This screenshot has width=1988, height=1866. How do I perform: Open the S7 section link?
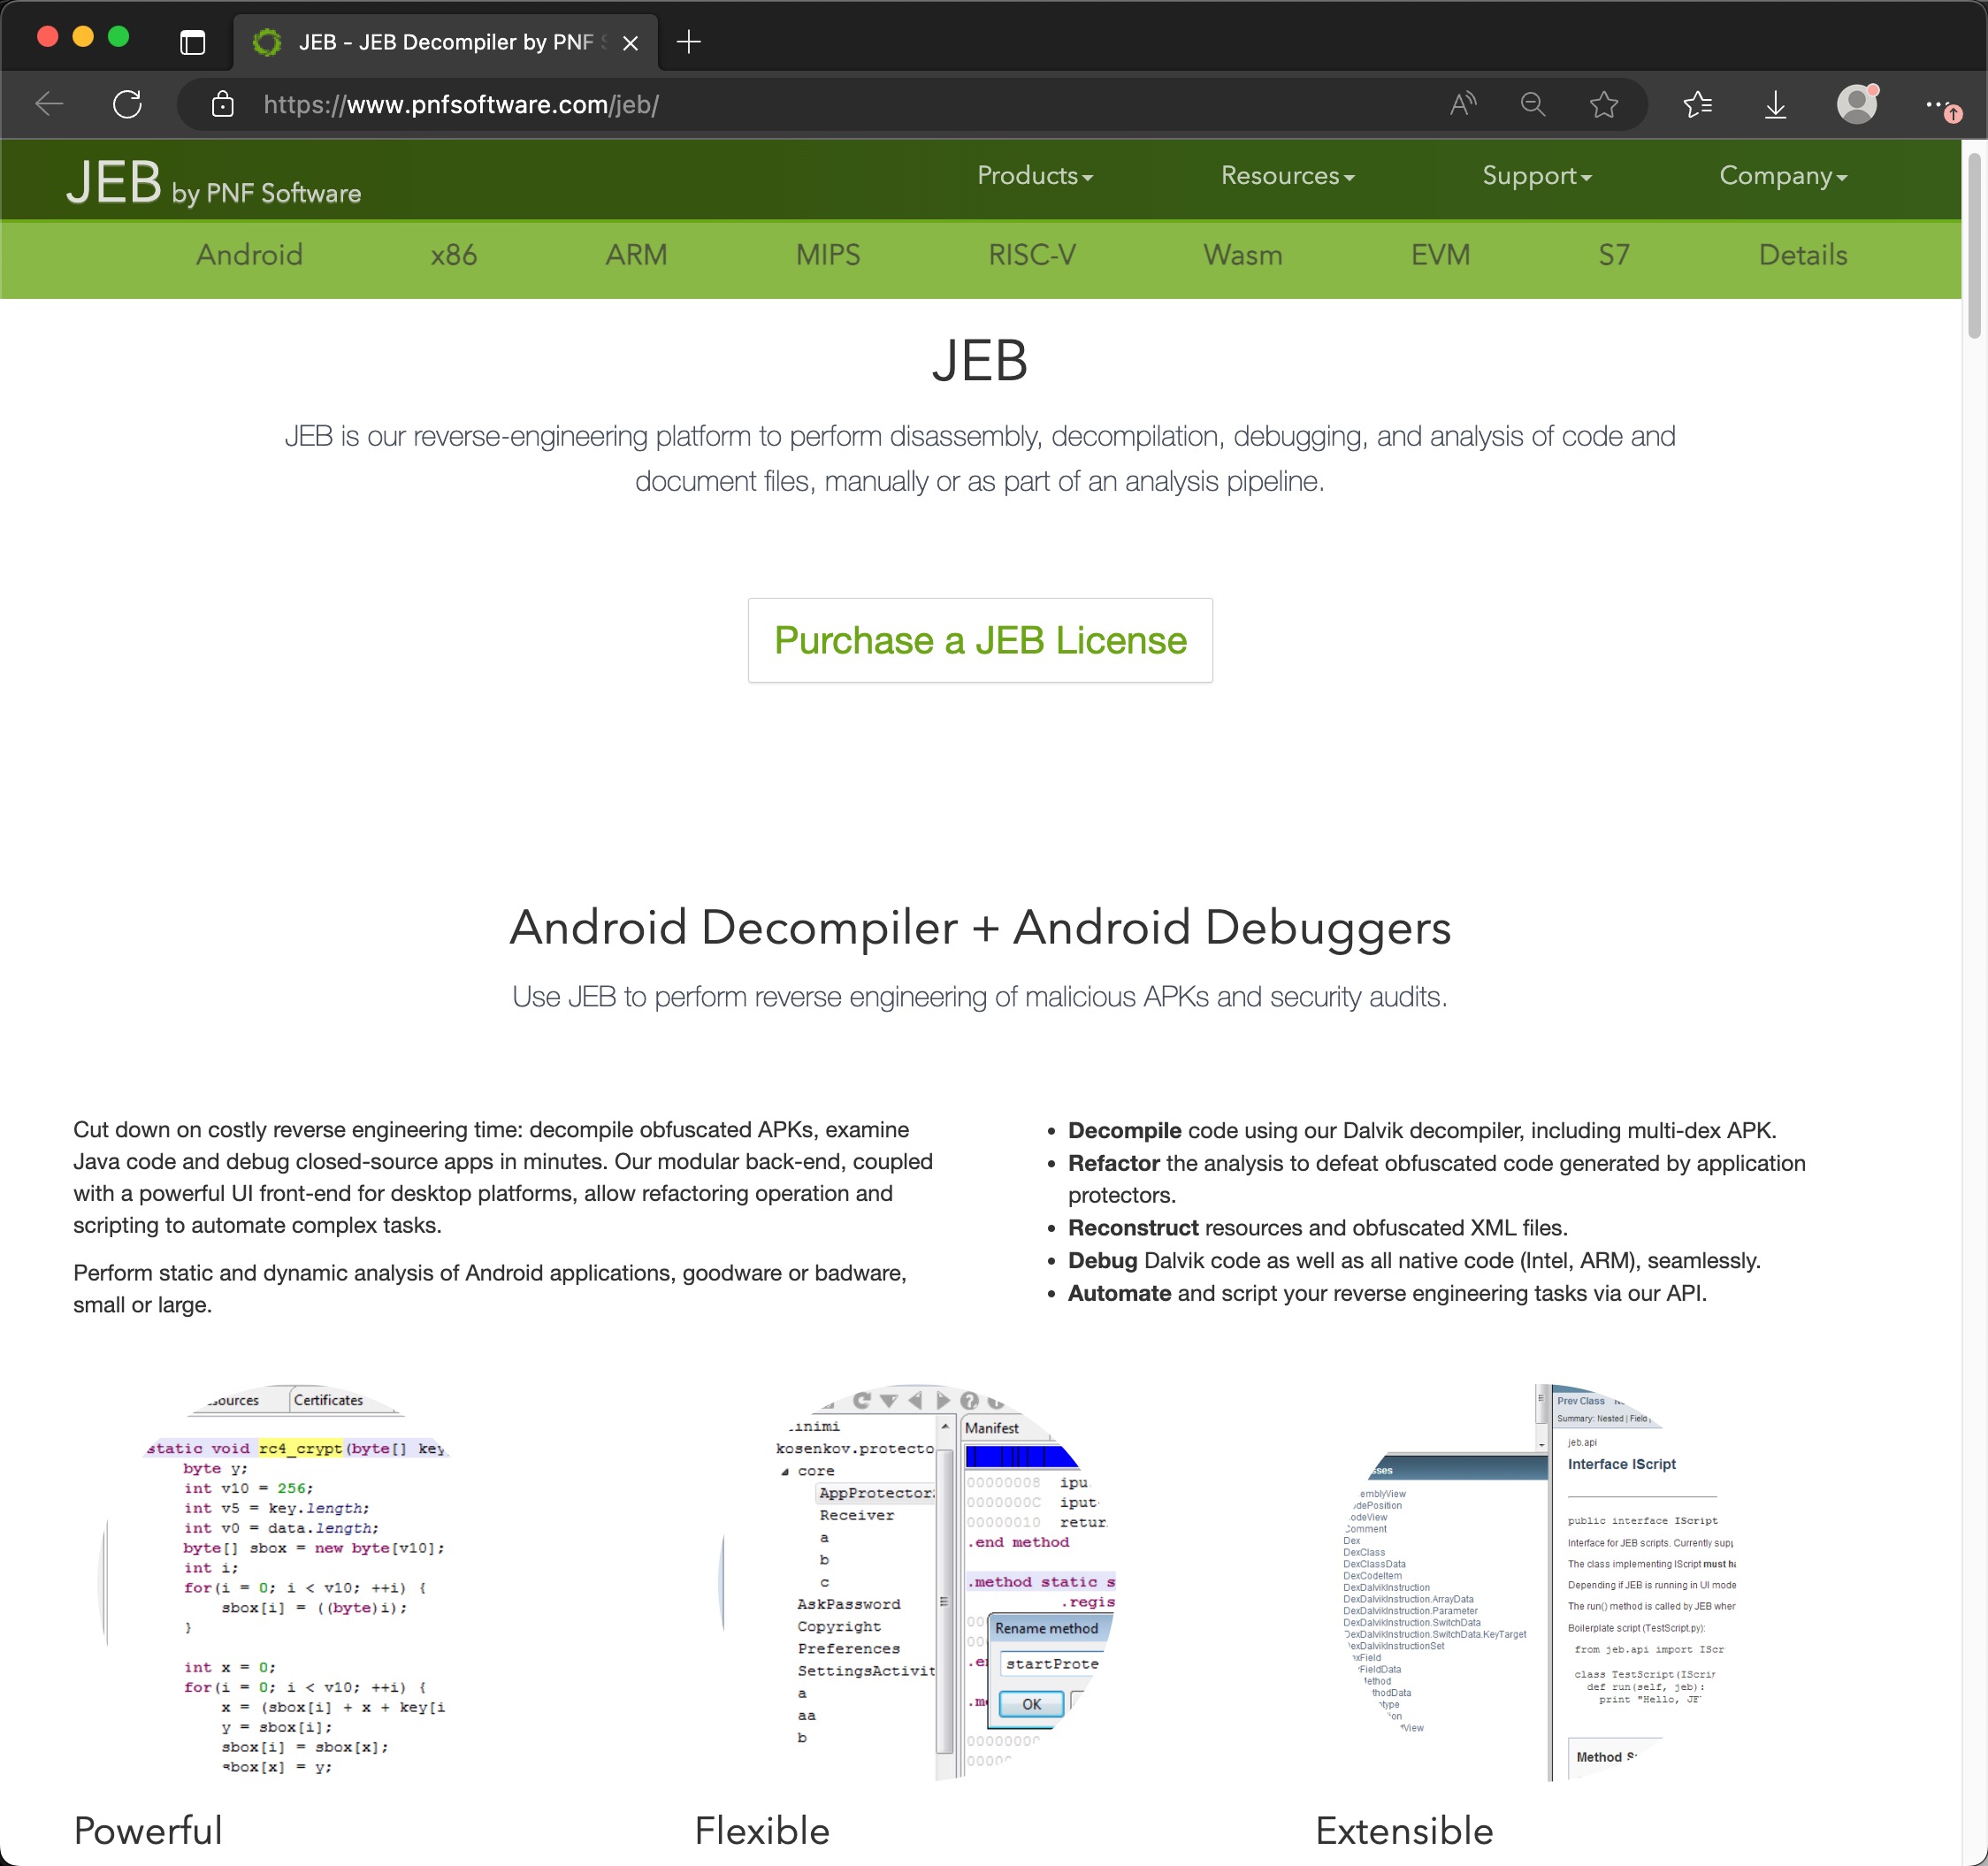pyautogui.click(x=1614, y=255)
